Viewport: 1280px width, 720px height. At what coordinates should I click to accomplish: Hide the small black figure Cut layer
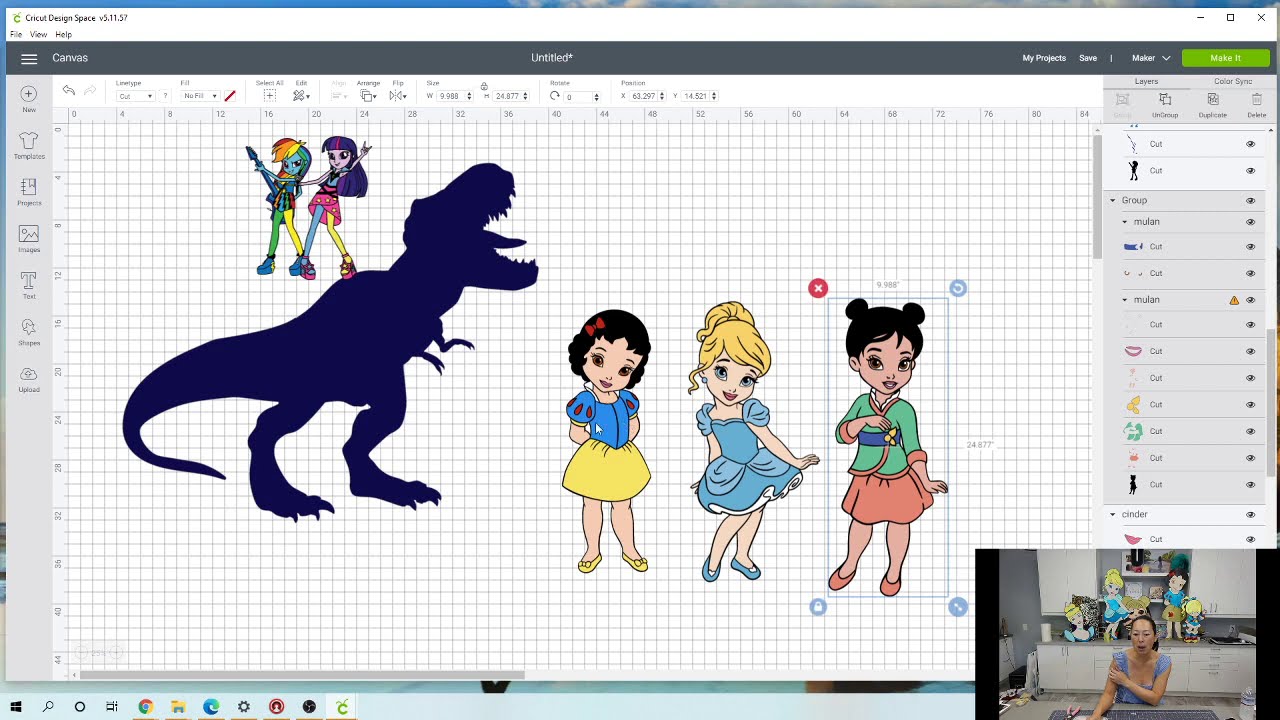(1250, 171)
